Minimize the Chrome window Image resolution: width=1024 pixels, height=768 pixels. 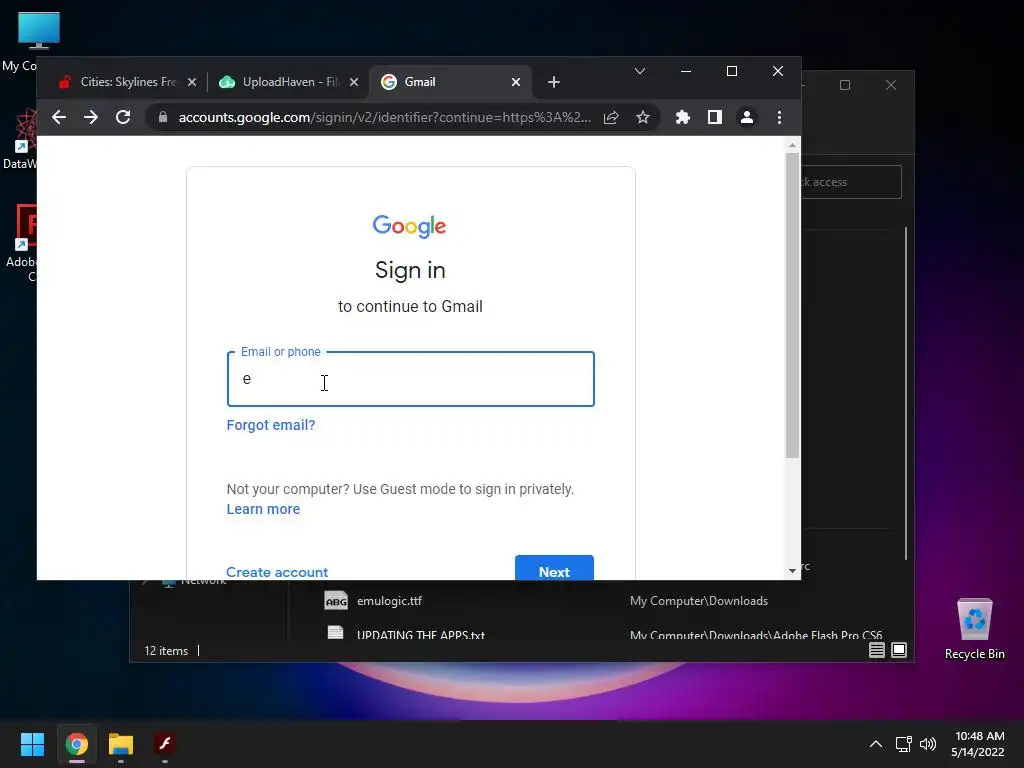pos(686,71)
